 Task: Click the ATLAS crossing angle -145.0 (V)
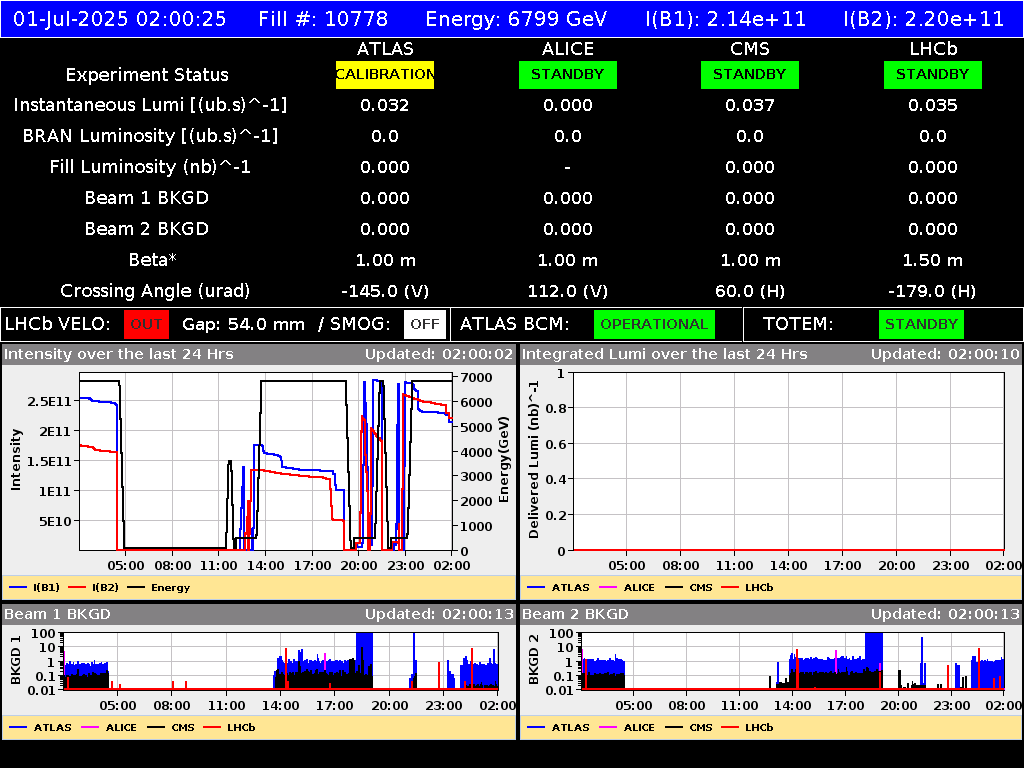click(x=385, y=291)
